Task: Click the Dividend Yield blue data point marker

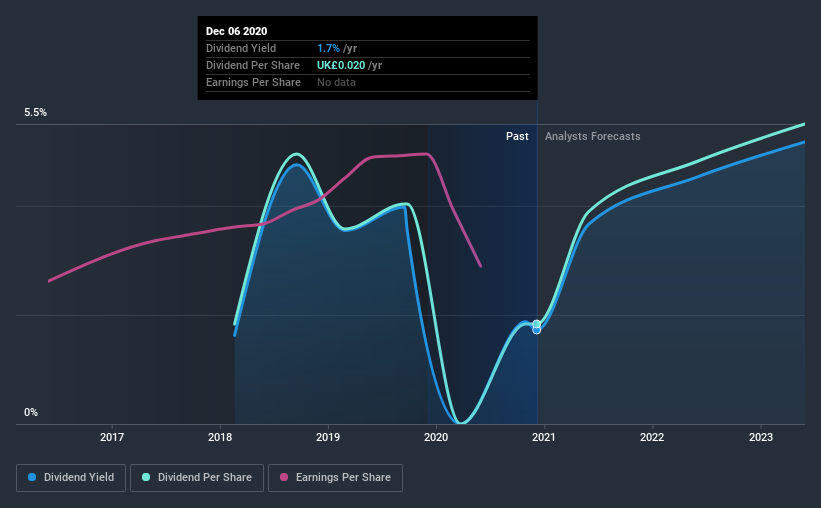Action: click(x=537, y=330)
